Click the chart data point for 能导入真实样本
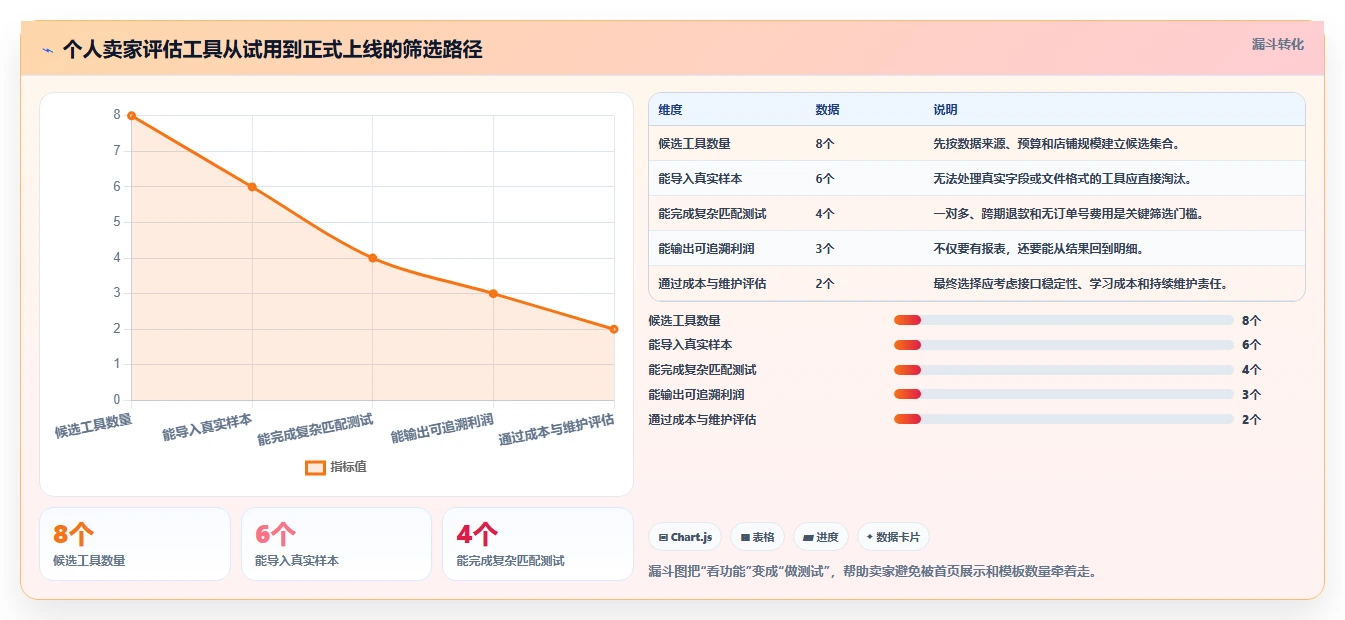 [252, 187]
